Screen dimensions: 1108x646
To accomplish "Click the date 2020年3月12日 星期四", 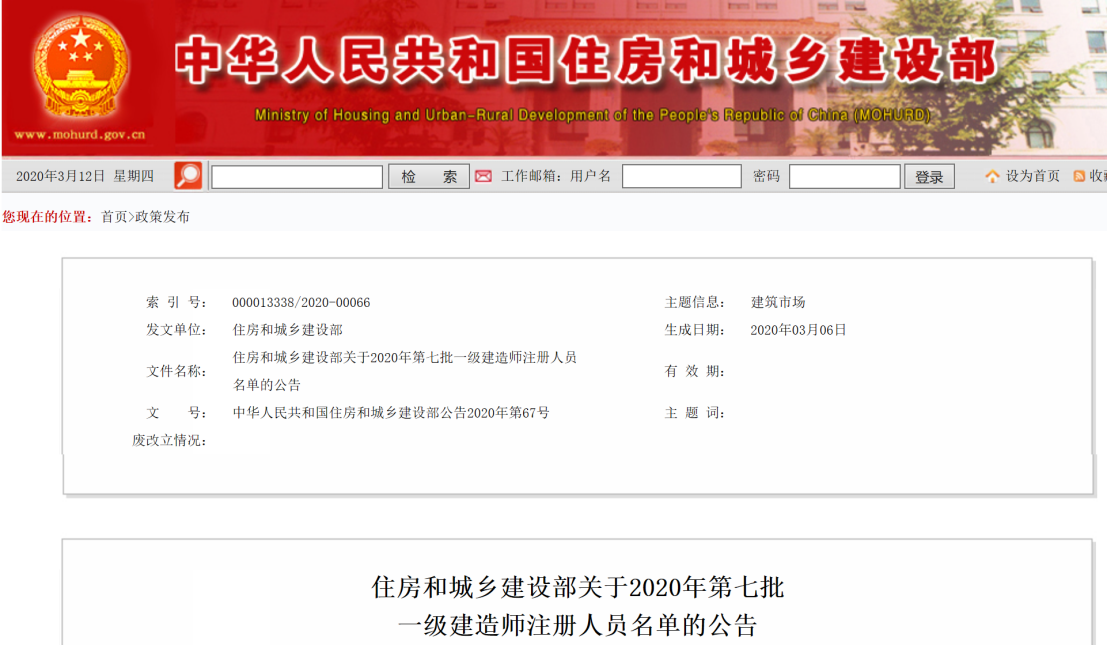I will (85, 176).
